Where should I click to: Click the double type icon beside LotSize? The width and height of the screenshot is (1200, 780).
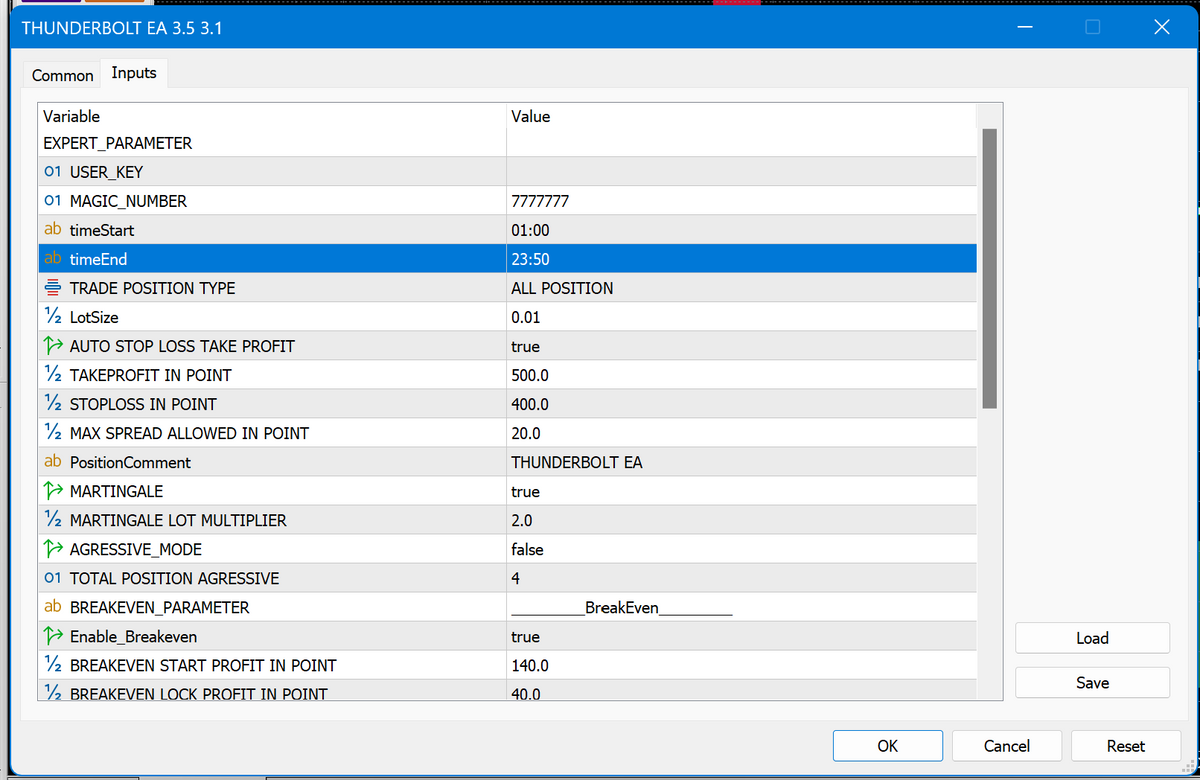pos(54,317)
